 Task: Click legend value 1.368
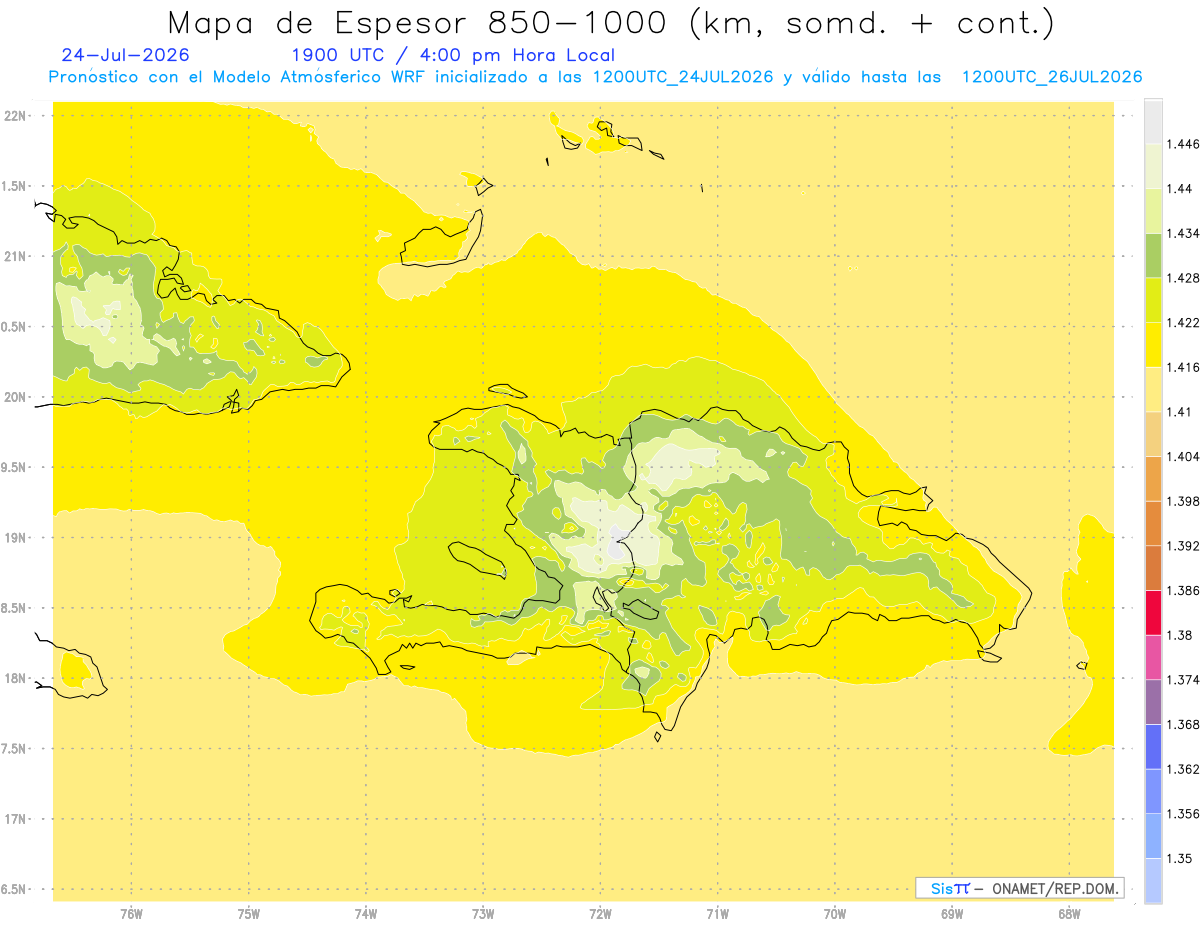pyautogui.click(x=1183, y=724)
